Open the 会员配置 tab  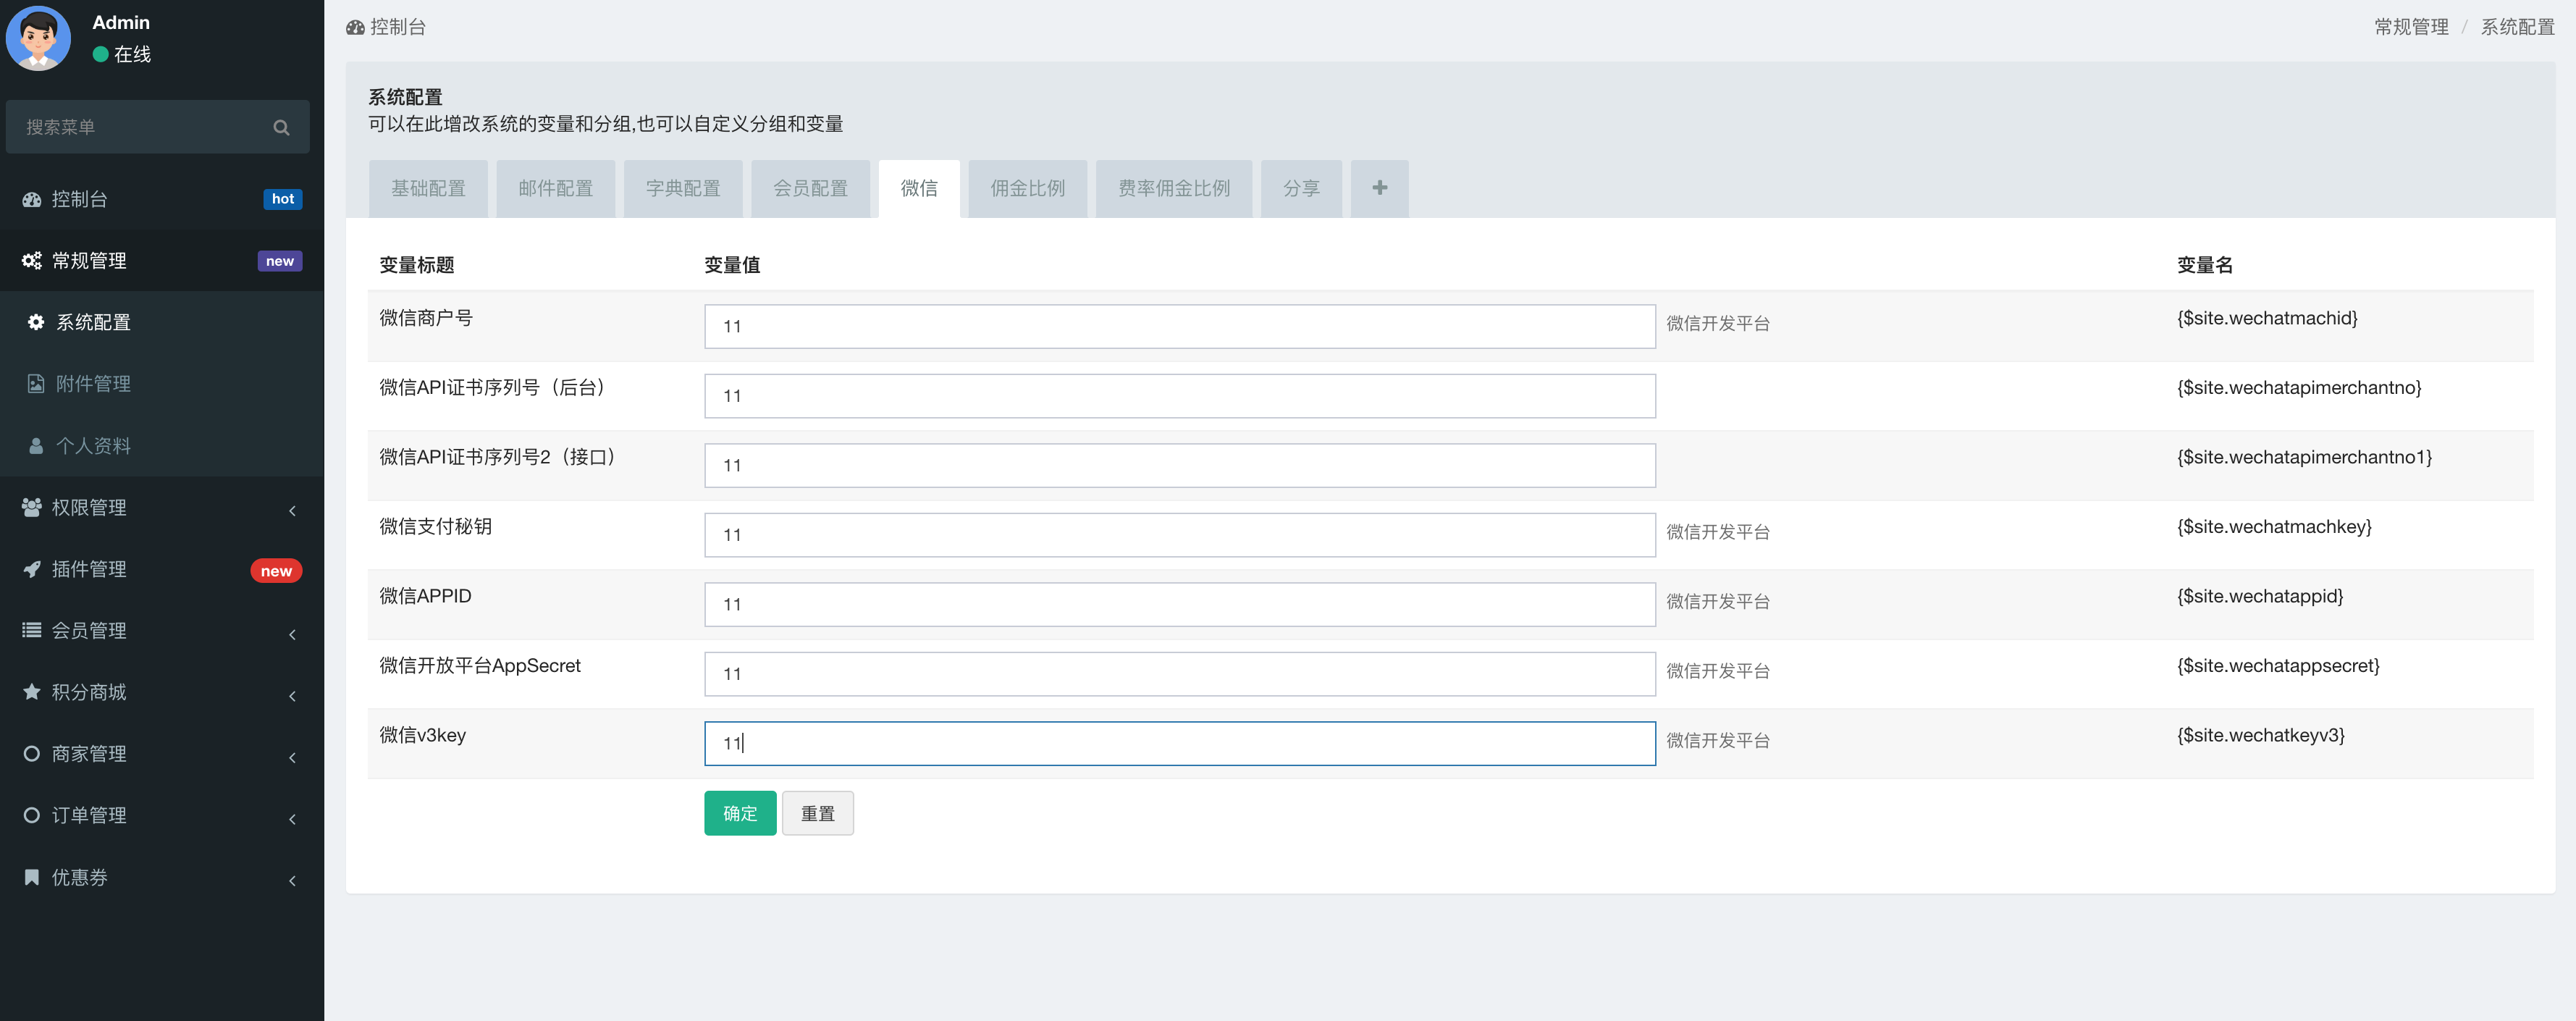[x=810, y=188]
